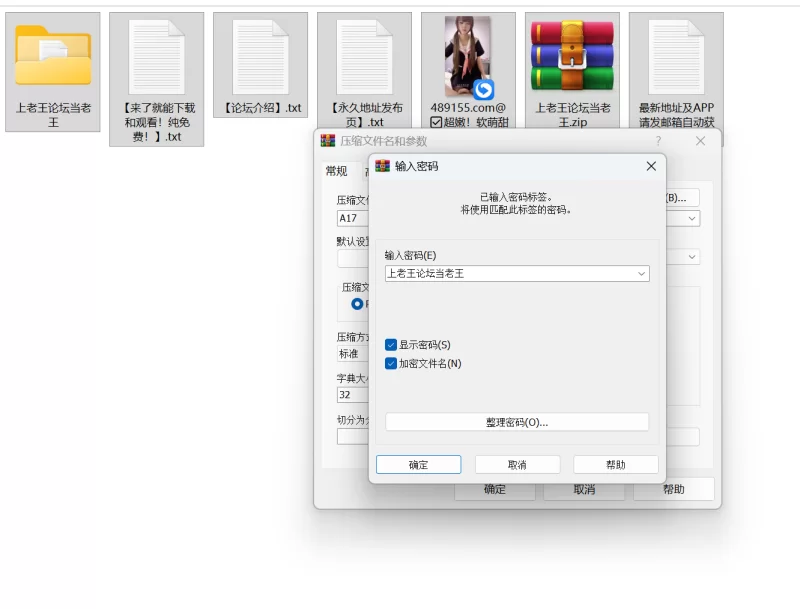Select the 【来了就能下载和观看！纯免费！】.txt file icon
Image resolution: width=800 pixels, height=609 pixels.
click(157, 57)
